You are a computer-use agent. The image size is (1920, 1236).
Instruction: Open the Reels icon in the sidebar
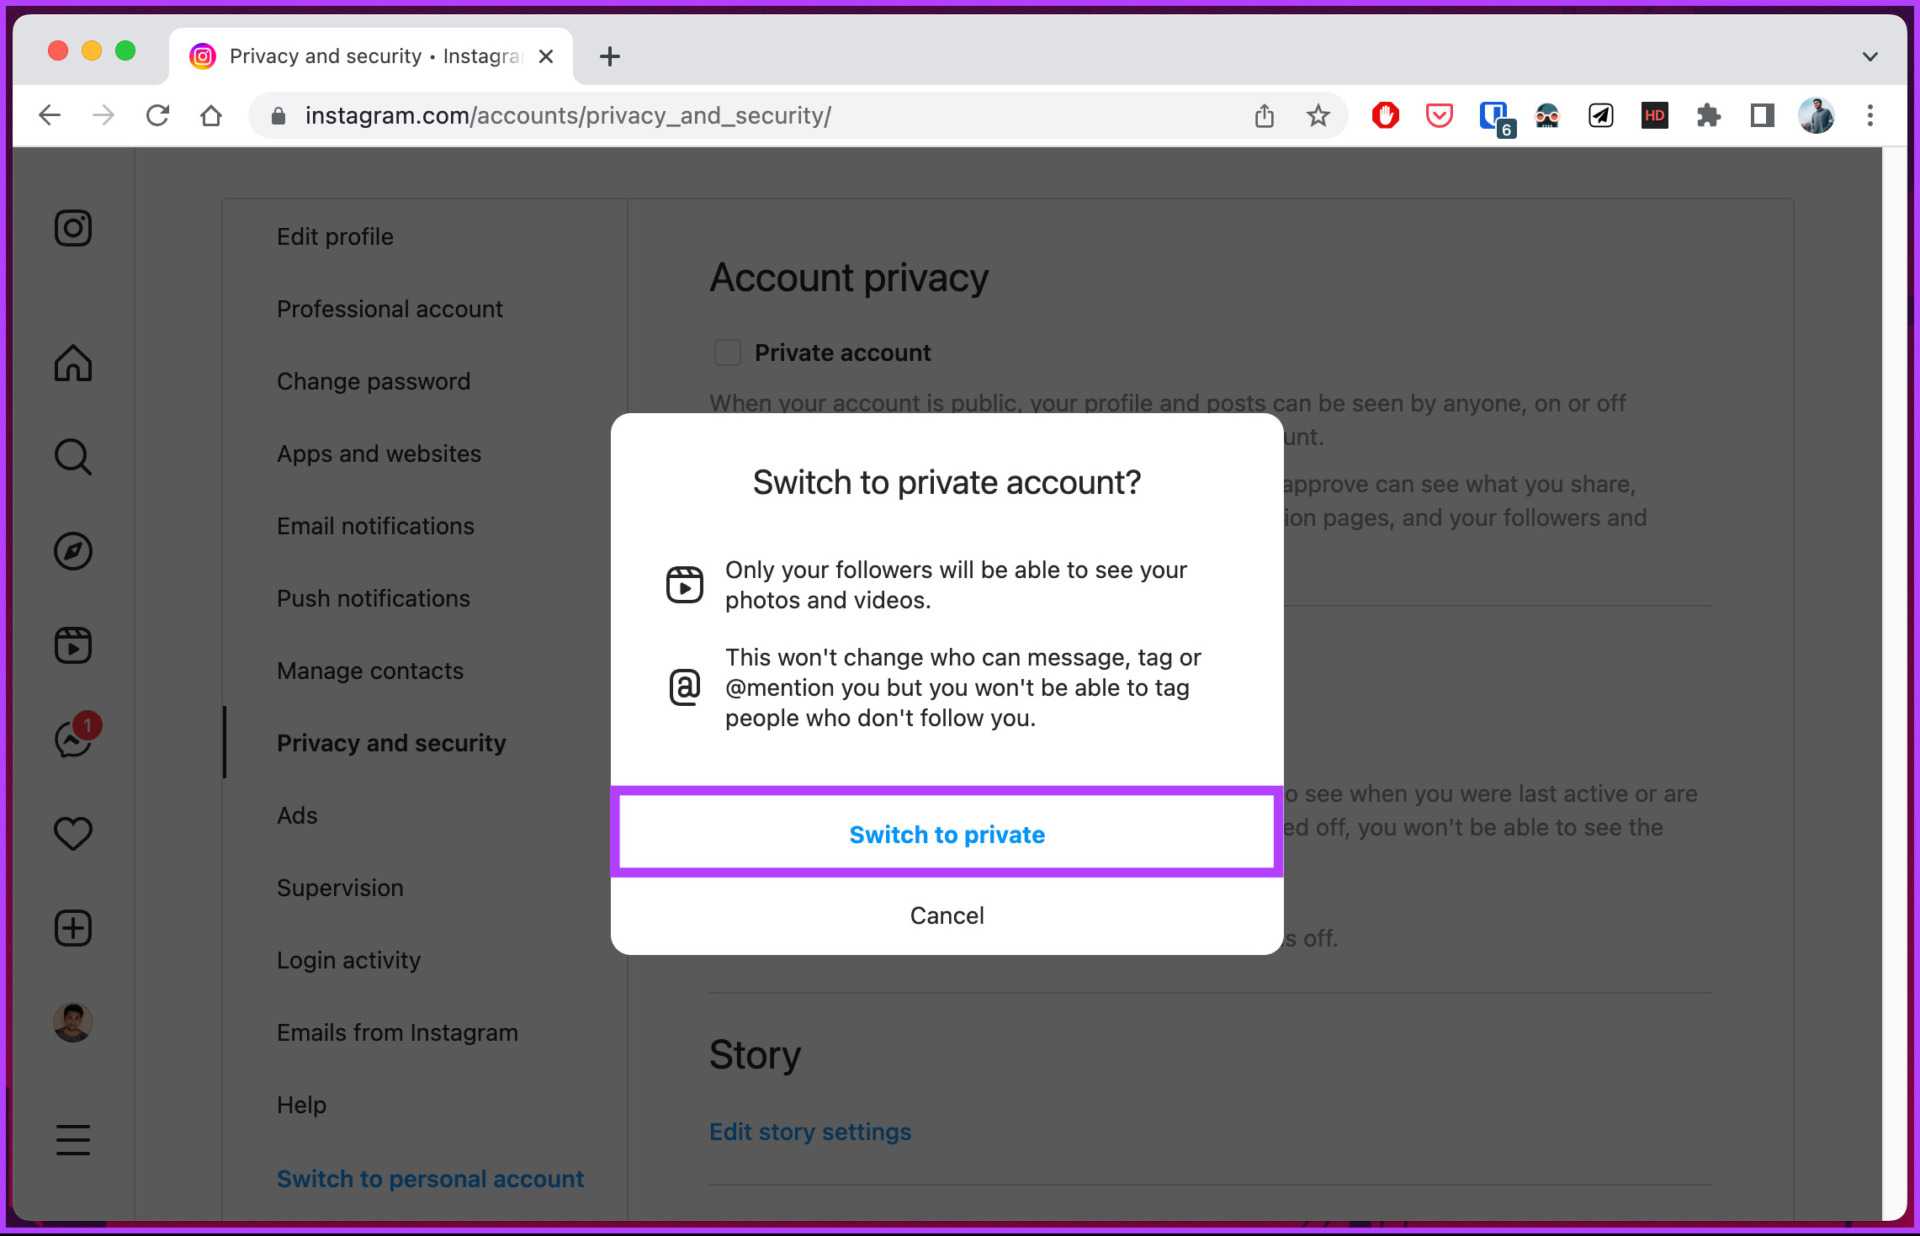73,645
